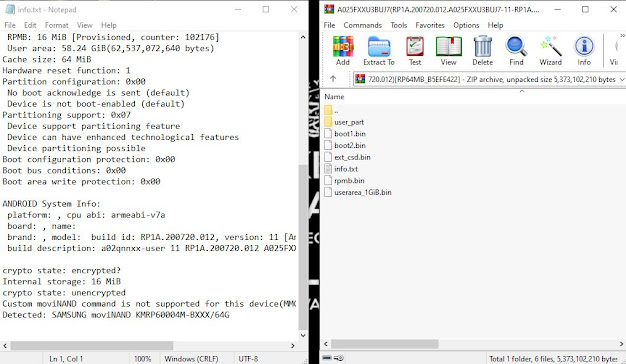Screen dimensions: 626x364
Task: Open the Notepad Format menu
Action: click(x=56, y=25)
